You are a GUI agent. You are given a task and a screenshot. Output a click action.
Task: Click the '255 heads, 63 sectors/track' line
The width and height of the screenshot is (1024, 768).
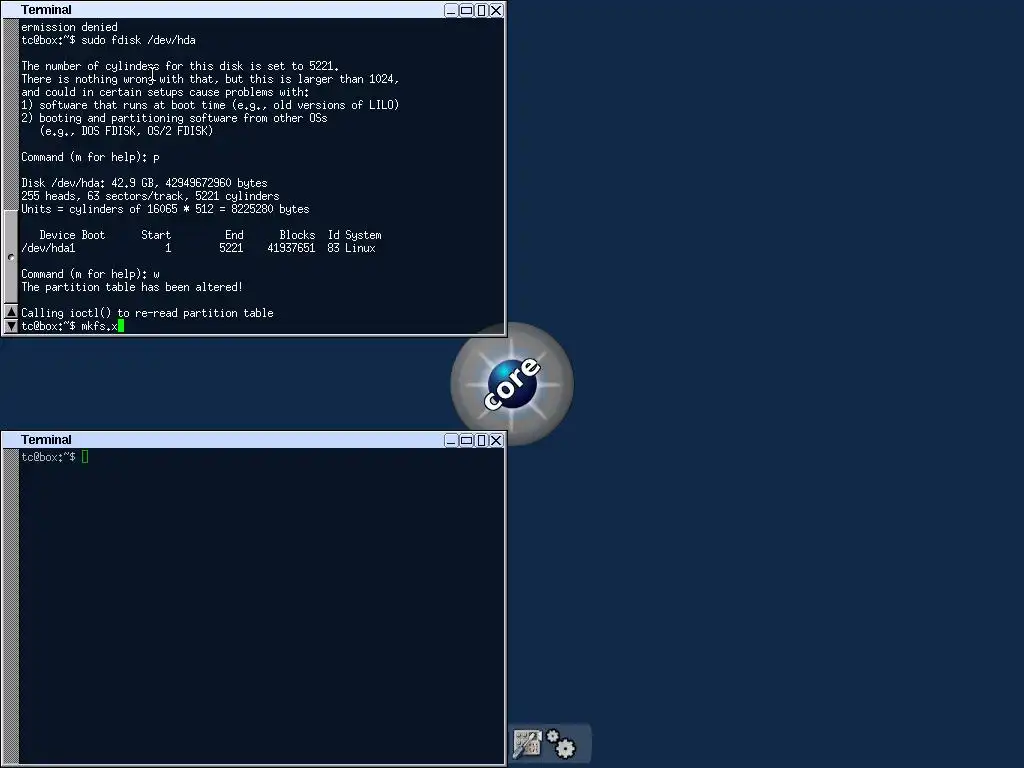pyautogui.click(x=150, y=196)
